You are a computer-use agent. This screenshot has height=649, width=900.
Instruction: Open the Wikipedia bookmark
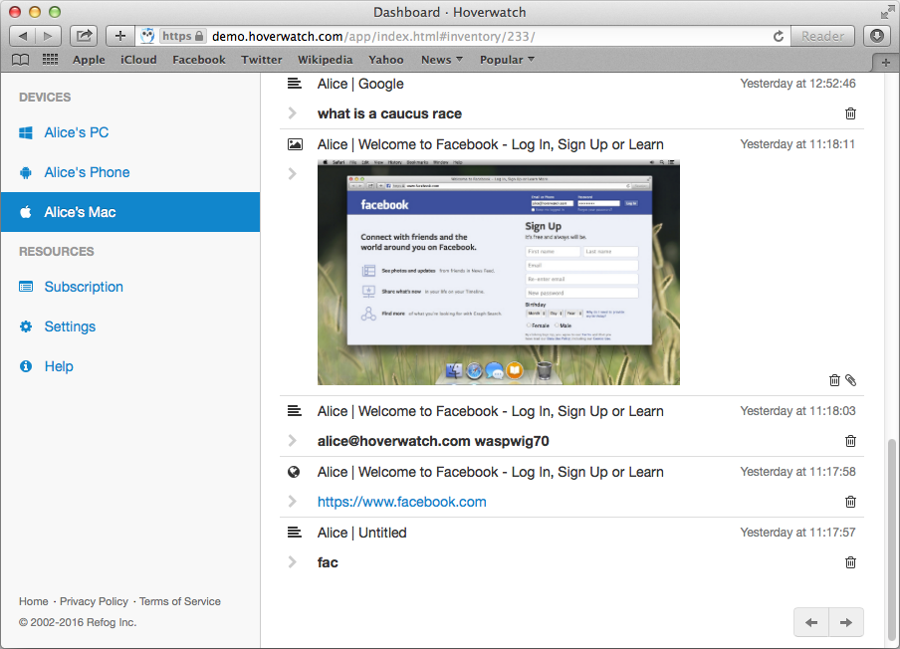325,60
